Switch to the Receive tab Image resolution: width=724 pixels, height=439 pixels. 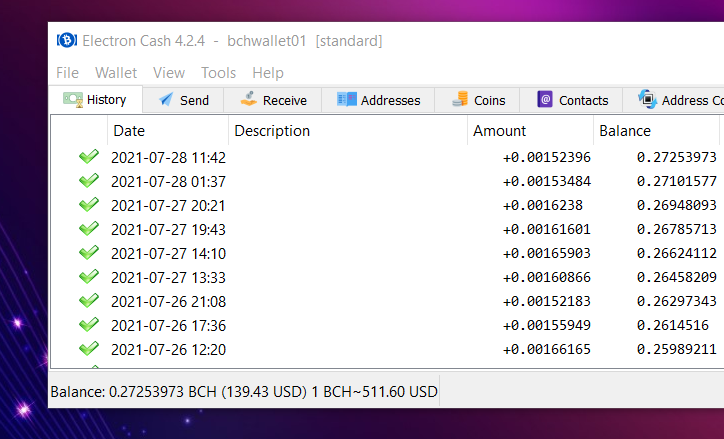tap(273, 100)
